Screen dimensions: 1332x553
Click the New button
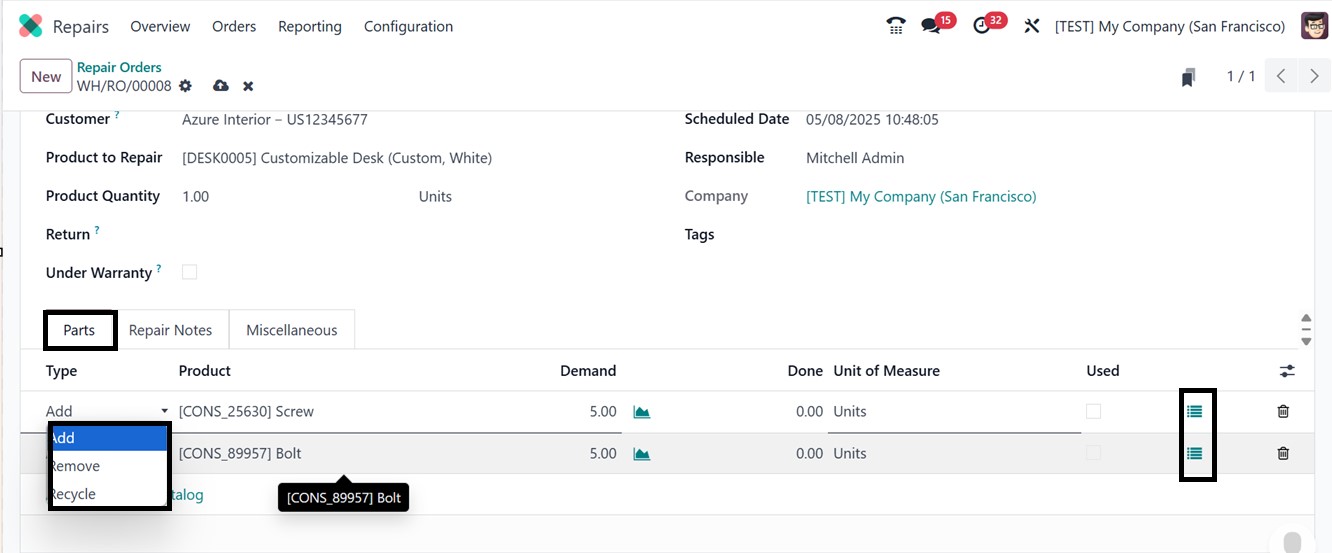tap(46, 77)
